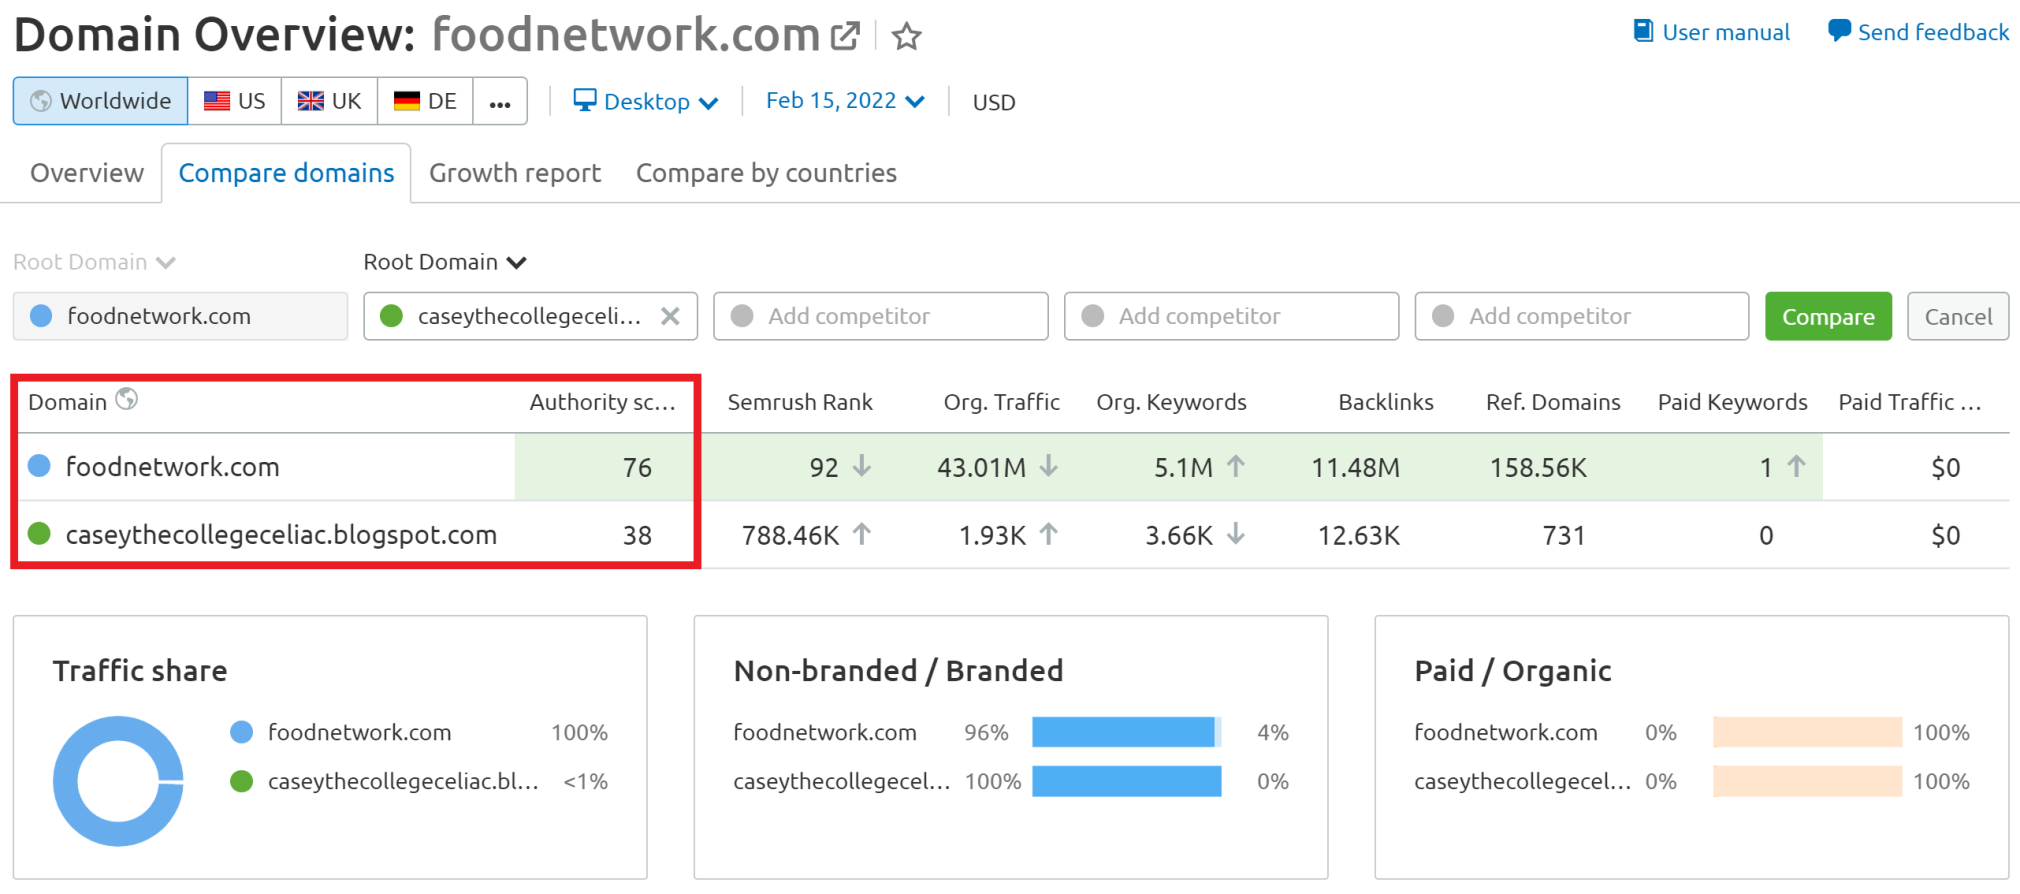Click the DE flag icon
This screenshot has height=894, width=2020.
click(x=407, y=101)
